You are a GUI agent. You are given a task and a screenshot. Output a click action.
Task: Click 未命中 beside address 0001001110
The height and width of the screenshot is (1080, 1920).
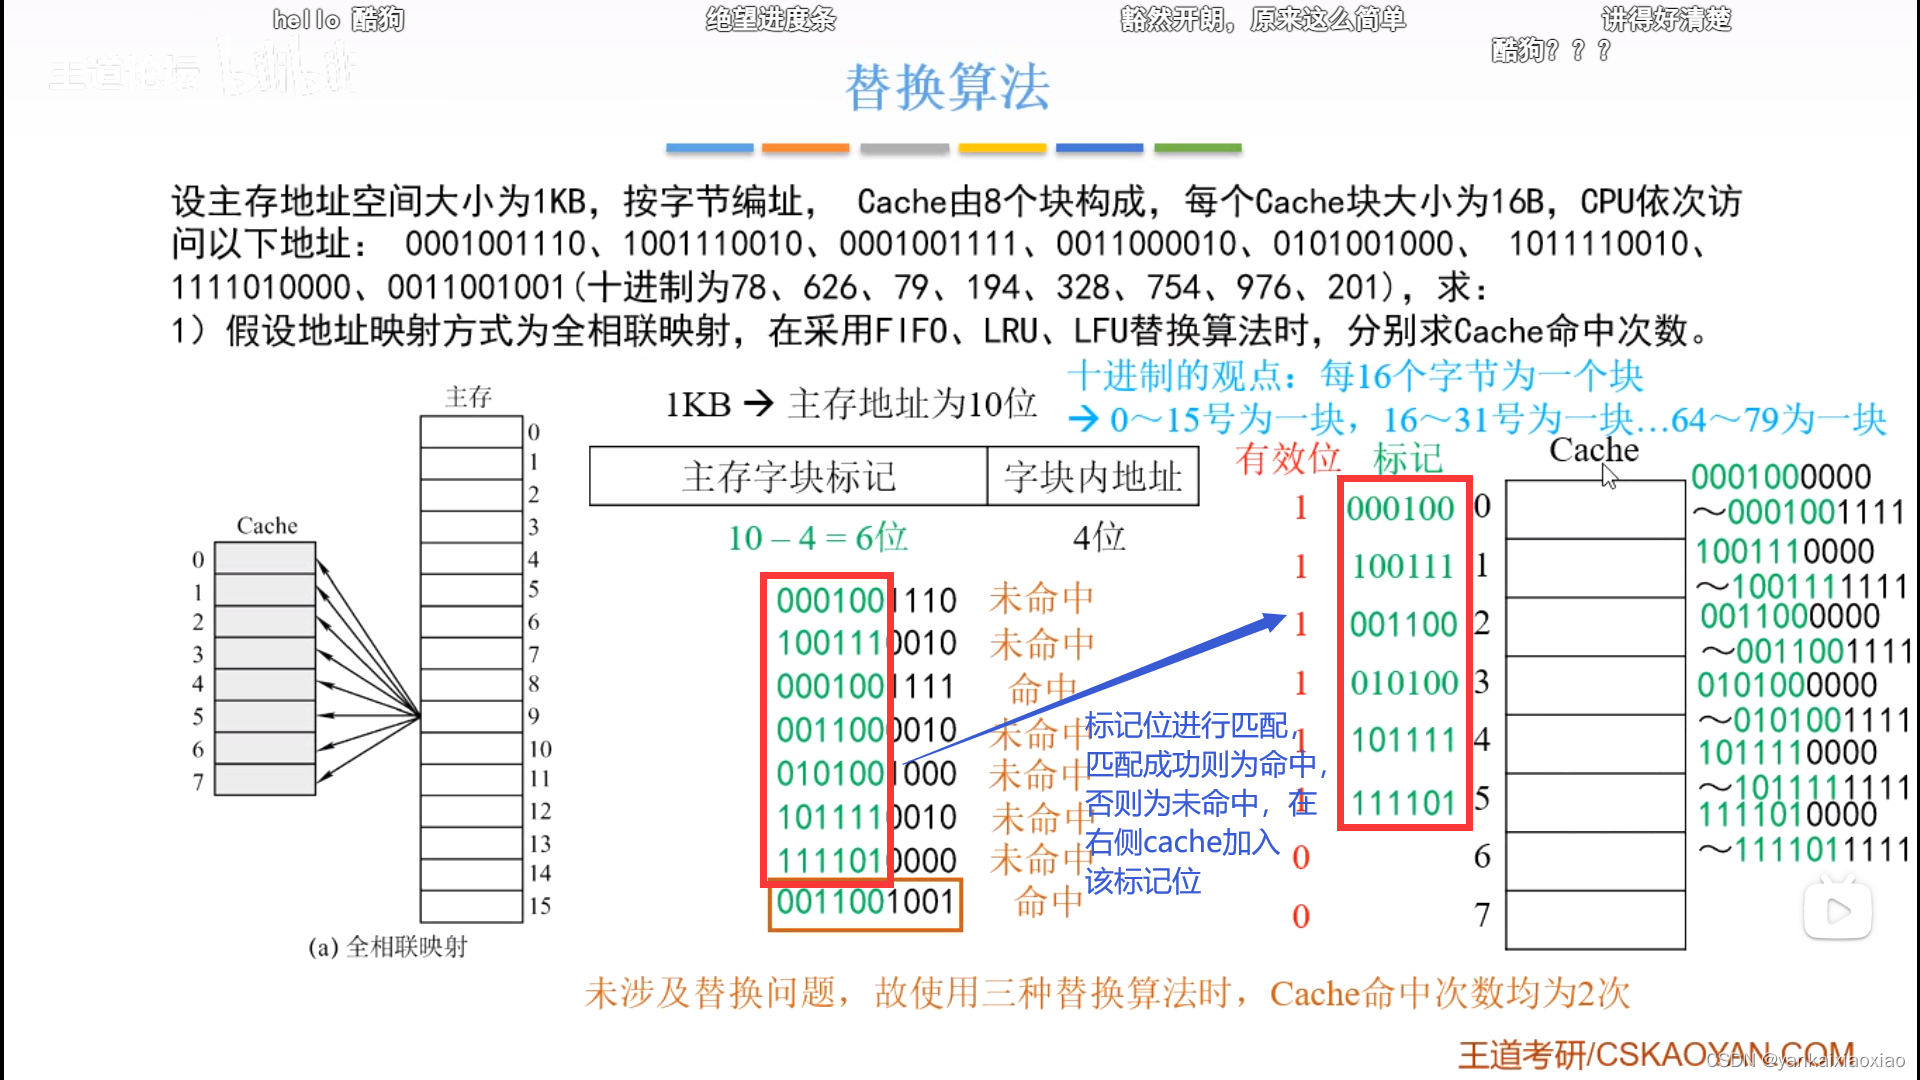tap(1041, 600)
